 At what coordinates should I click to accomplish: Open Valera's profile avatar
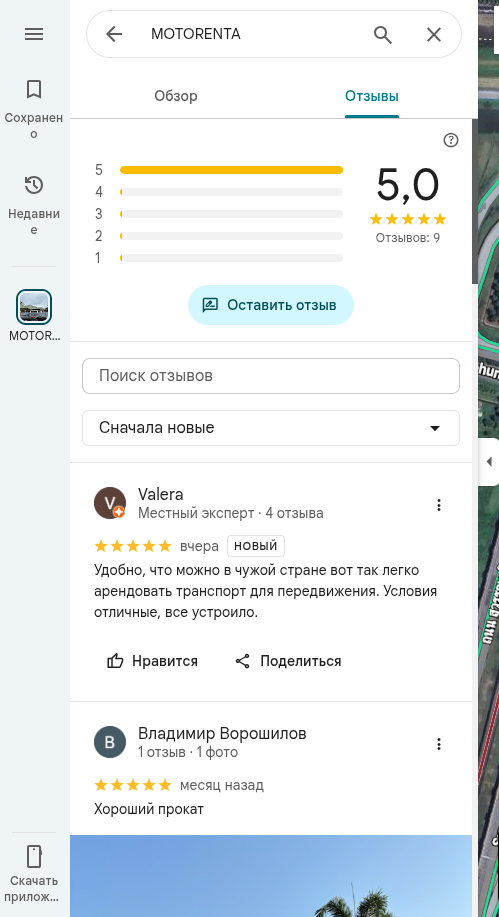point(110,503)
